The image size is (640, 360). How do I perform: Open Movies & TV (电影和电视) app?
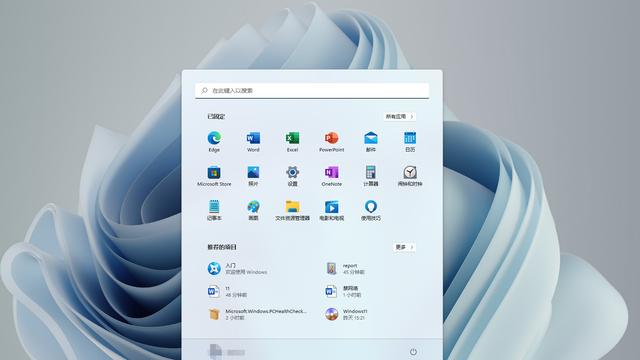[331, 210]
